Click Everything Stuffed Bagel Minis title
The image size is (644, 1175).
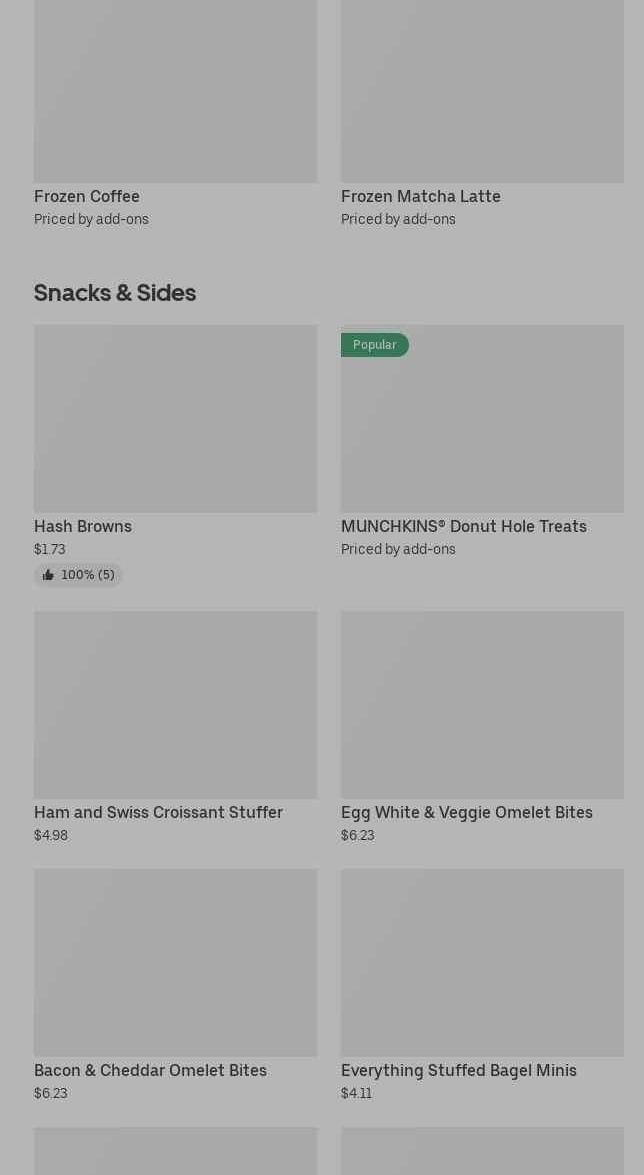(x=458, y=1071)
